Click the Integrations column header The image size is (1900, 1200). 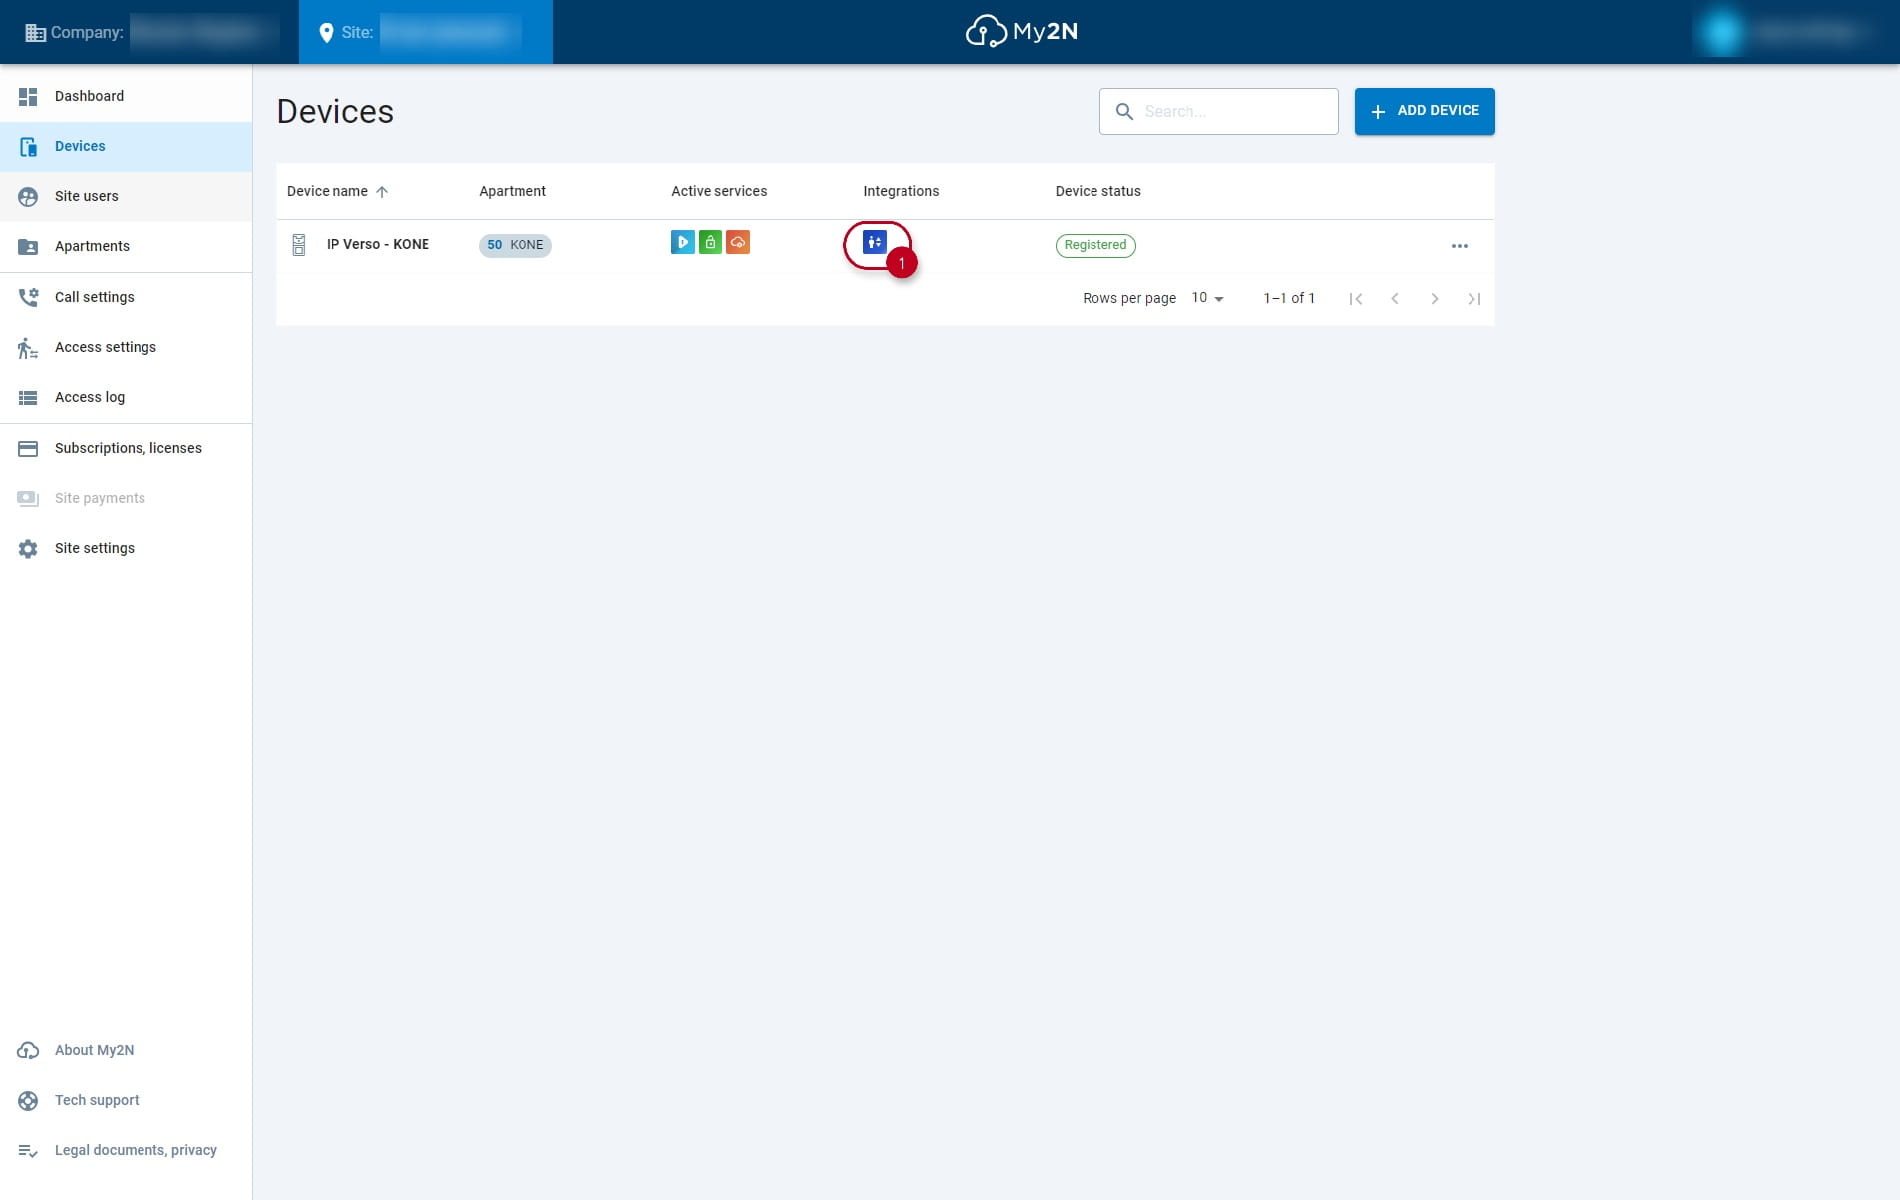coord(901,191)
